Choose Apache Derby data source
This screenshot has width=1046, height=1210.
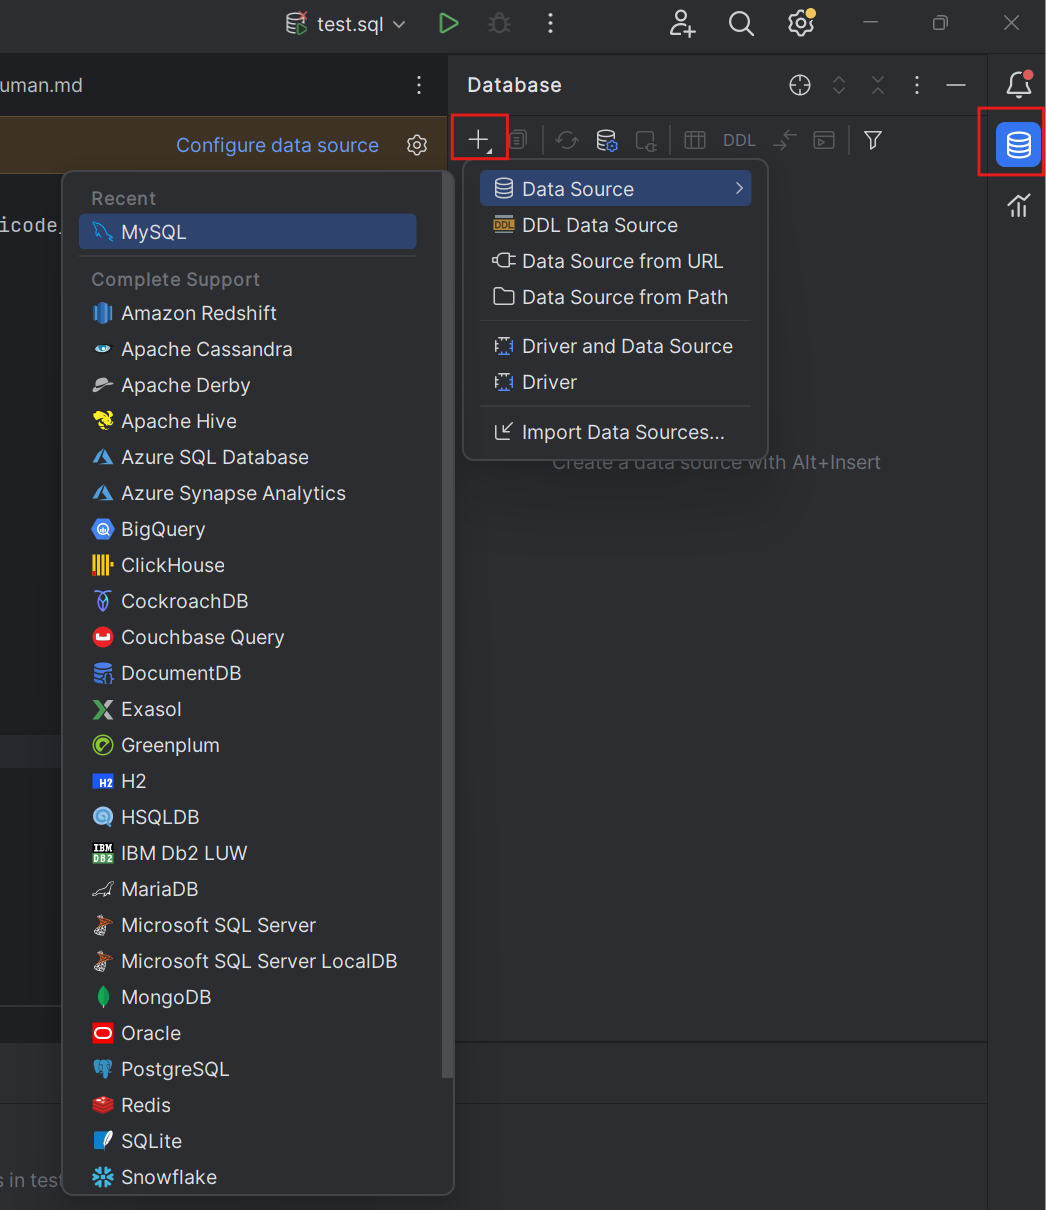[248, 385]
